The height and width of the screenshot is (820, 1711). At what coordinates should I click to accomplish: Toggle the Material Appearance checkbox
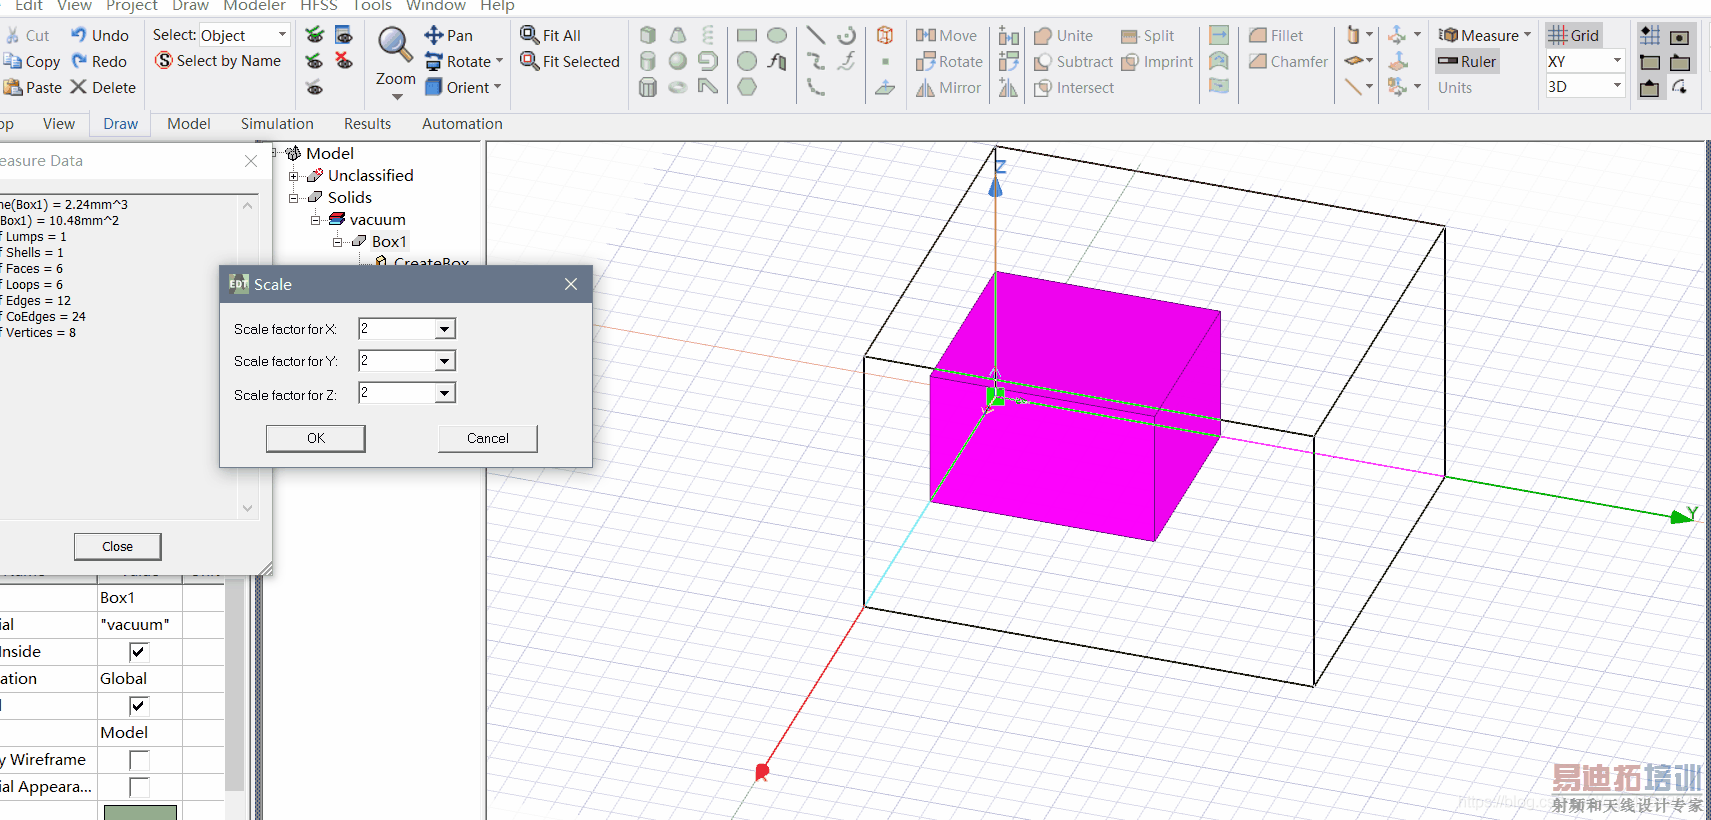[139, 787]
